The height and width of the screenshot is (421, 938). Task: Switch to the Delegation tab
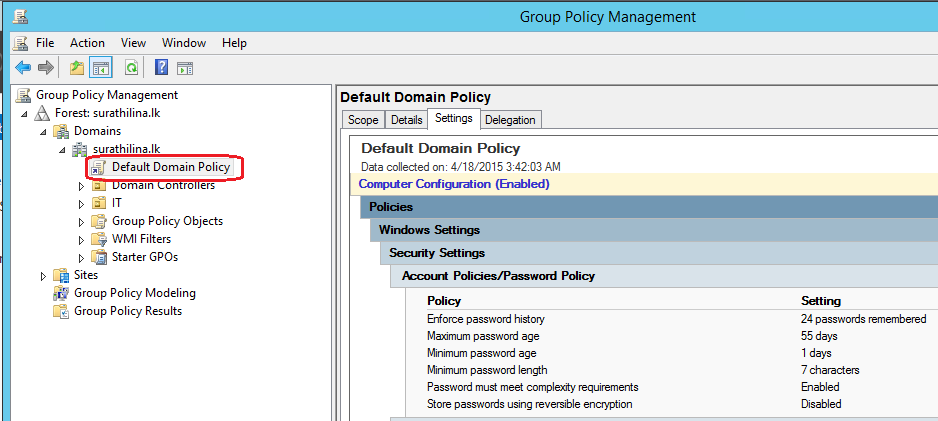[x=510, y=120]
